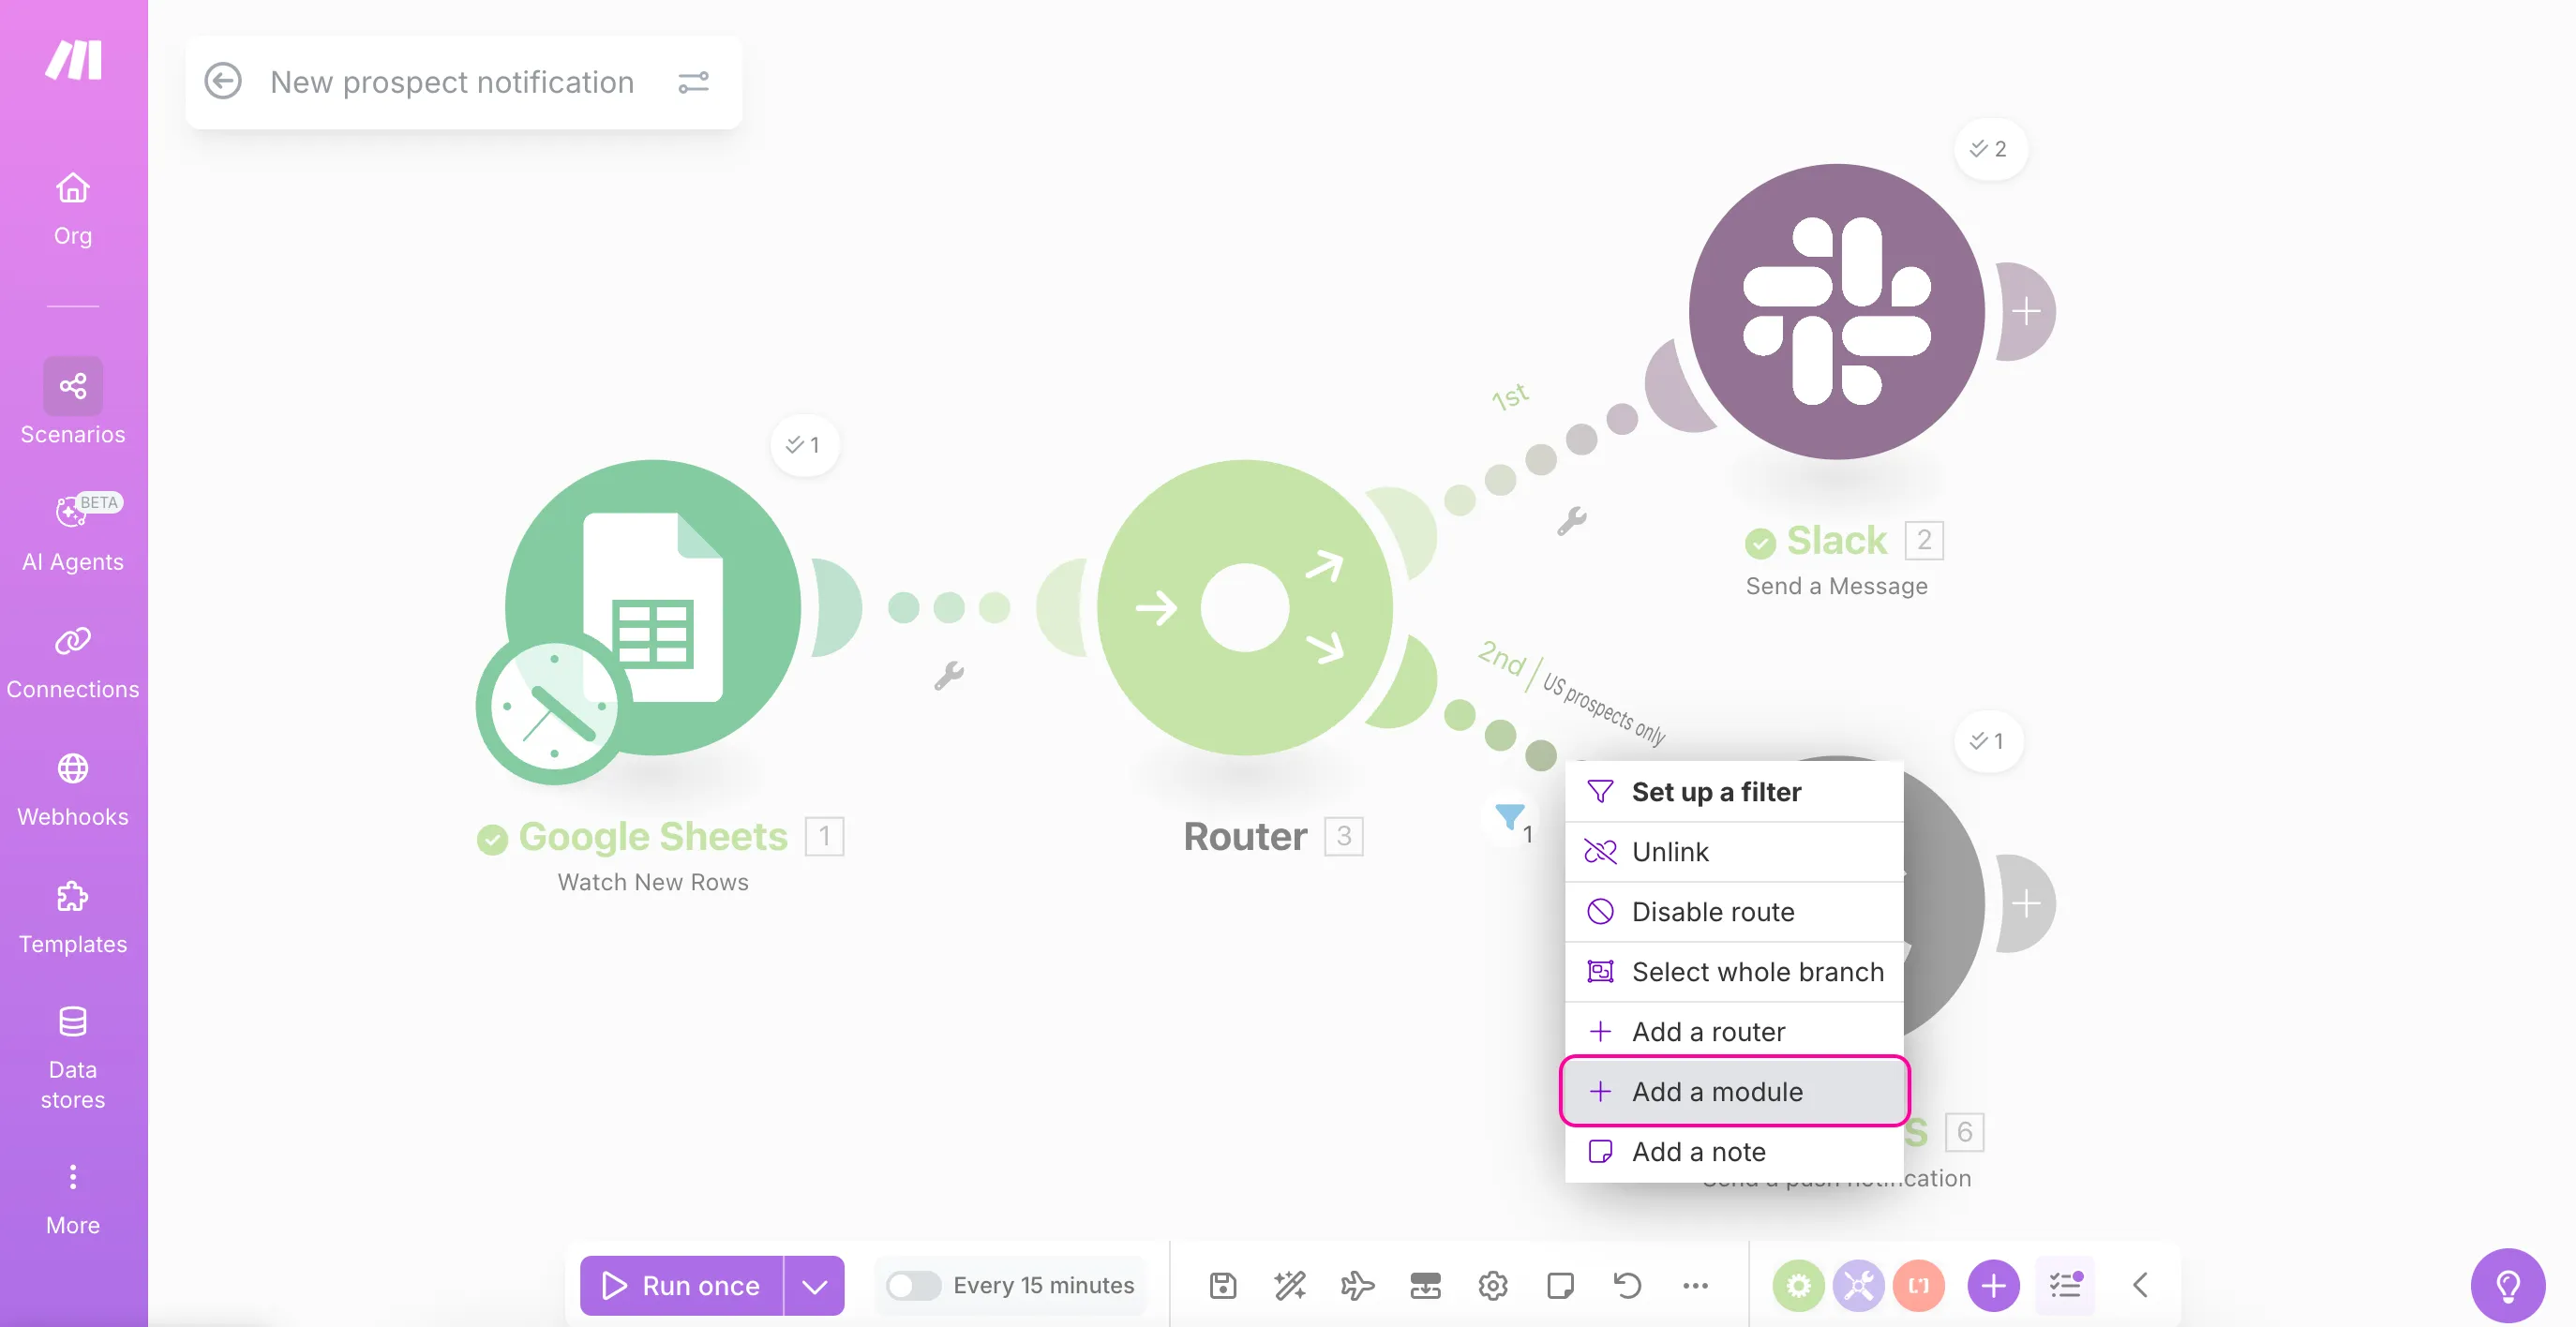
Task: Pick Select whole branch
Action: (1734, 972)
